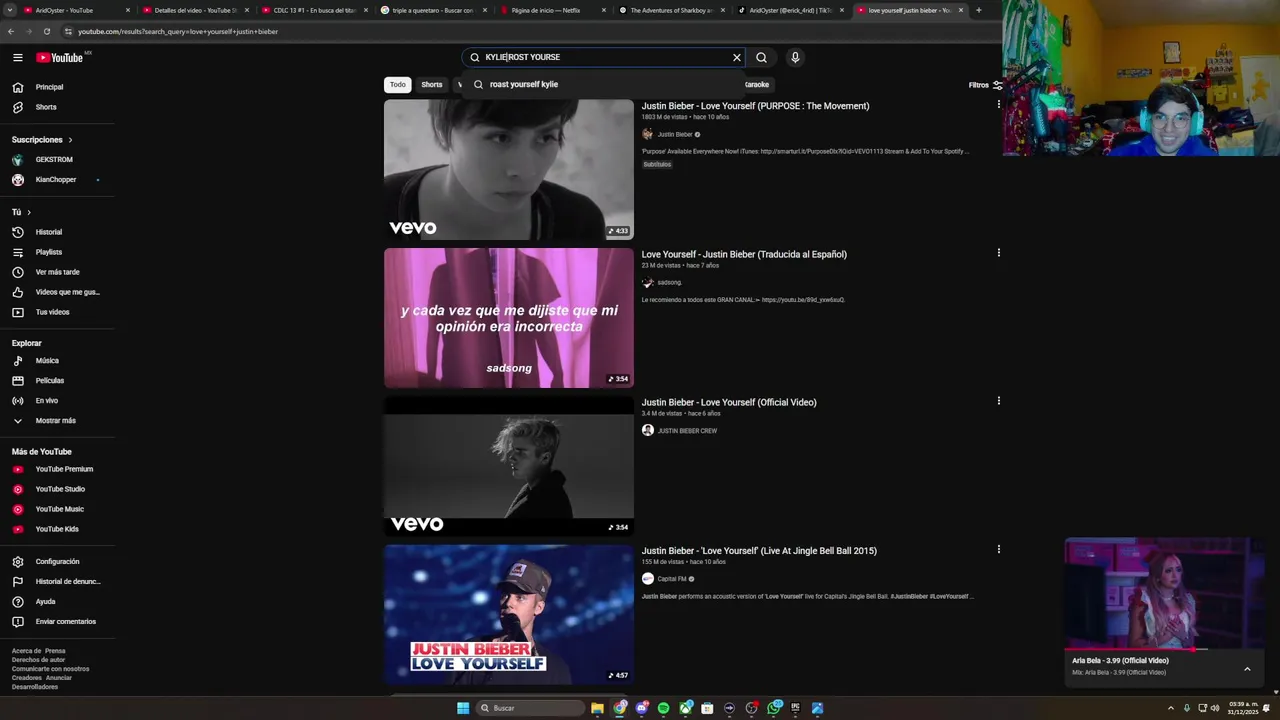This screenshot has width=1280, height=720.
Task: Open the Live At Jingle Bell Ball 2015 title
Action: [x=759, y=551]
